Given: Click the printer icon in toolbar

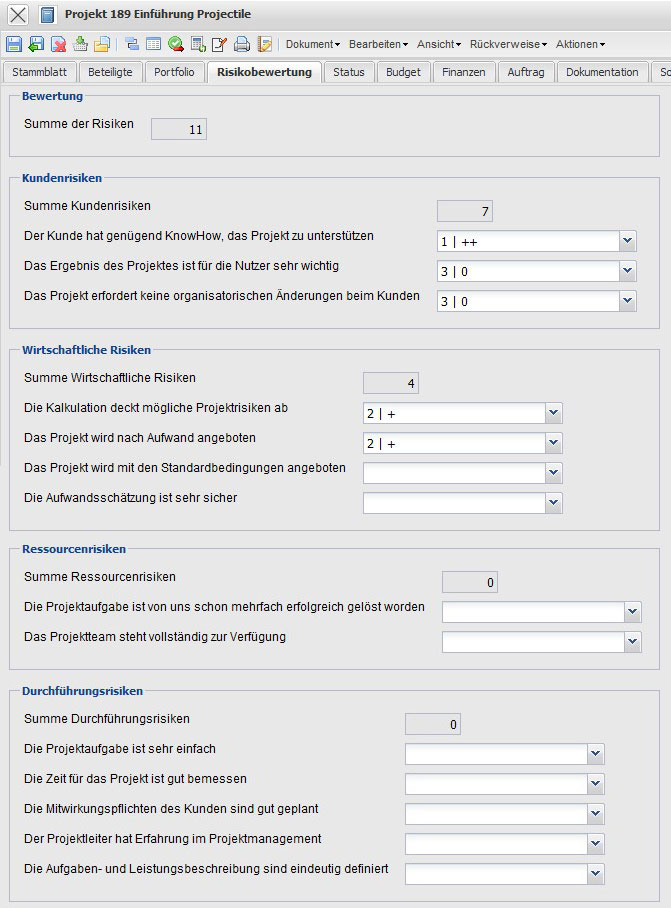Looking at the screenshot, I should click(241, 44).
